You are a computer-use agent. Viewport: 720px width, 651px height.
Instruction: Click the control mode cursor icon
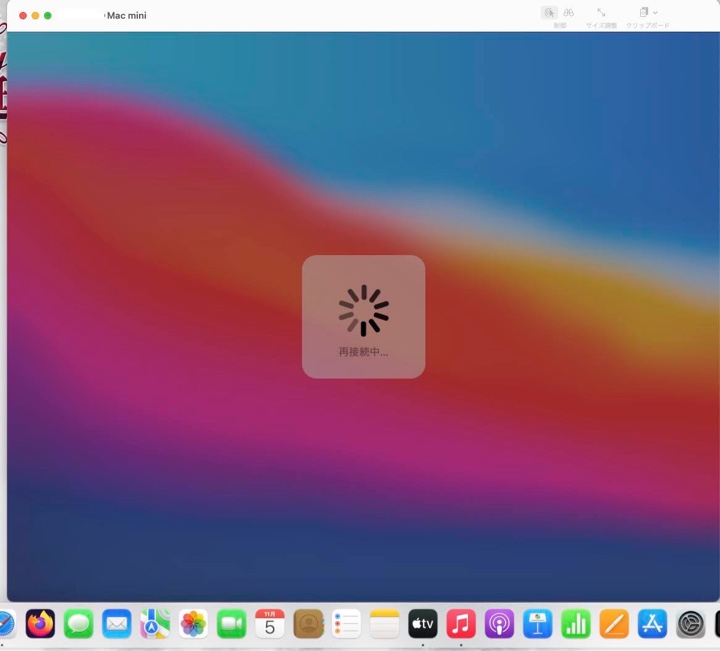tap(549, 12)
